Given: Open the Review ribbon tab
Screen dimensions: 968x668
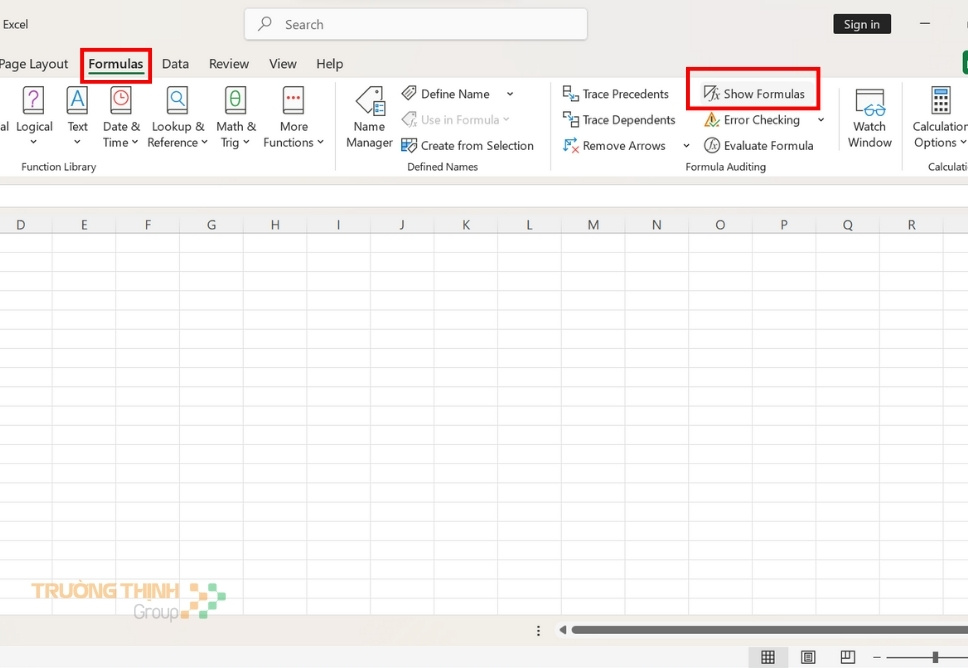Looking at the screenshot, I should pos(228,63).
